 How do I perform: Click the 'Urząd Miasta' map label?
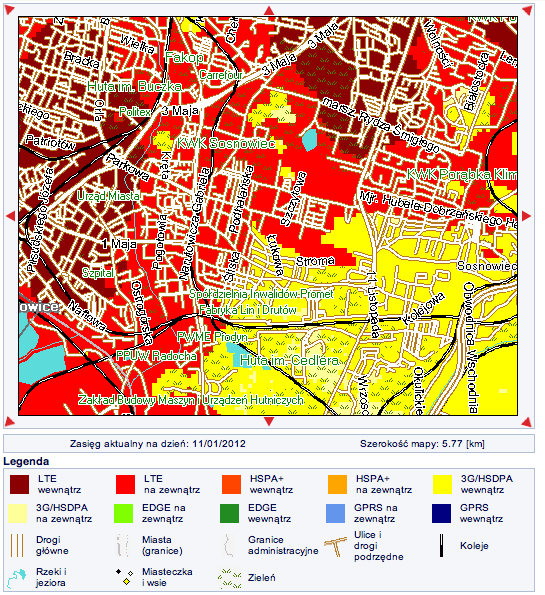(x=109, y=196)
